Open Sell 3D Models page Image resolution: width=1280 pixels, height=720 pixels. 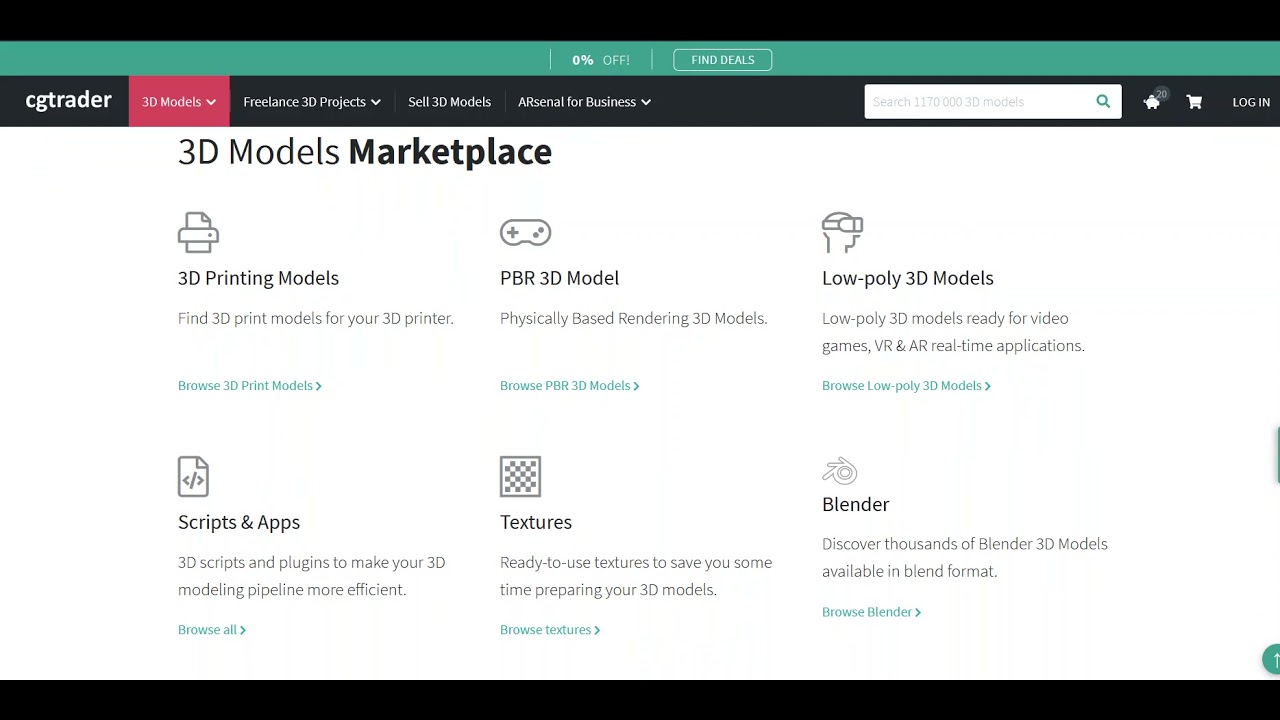point(449,102)
